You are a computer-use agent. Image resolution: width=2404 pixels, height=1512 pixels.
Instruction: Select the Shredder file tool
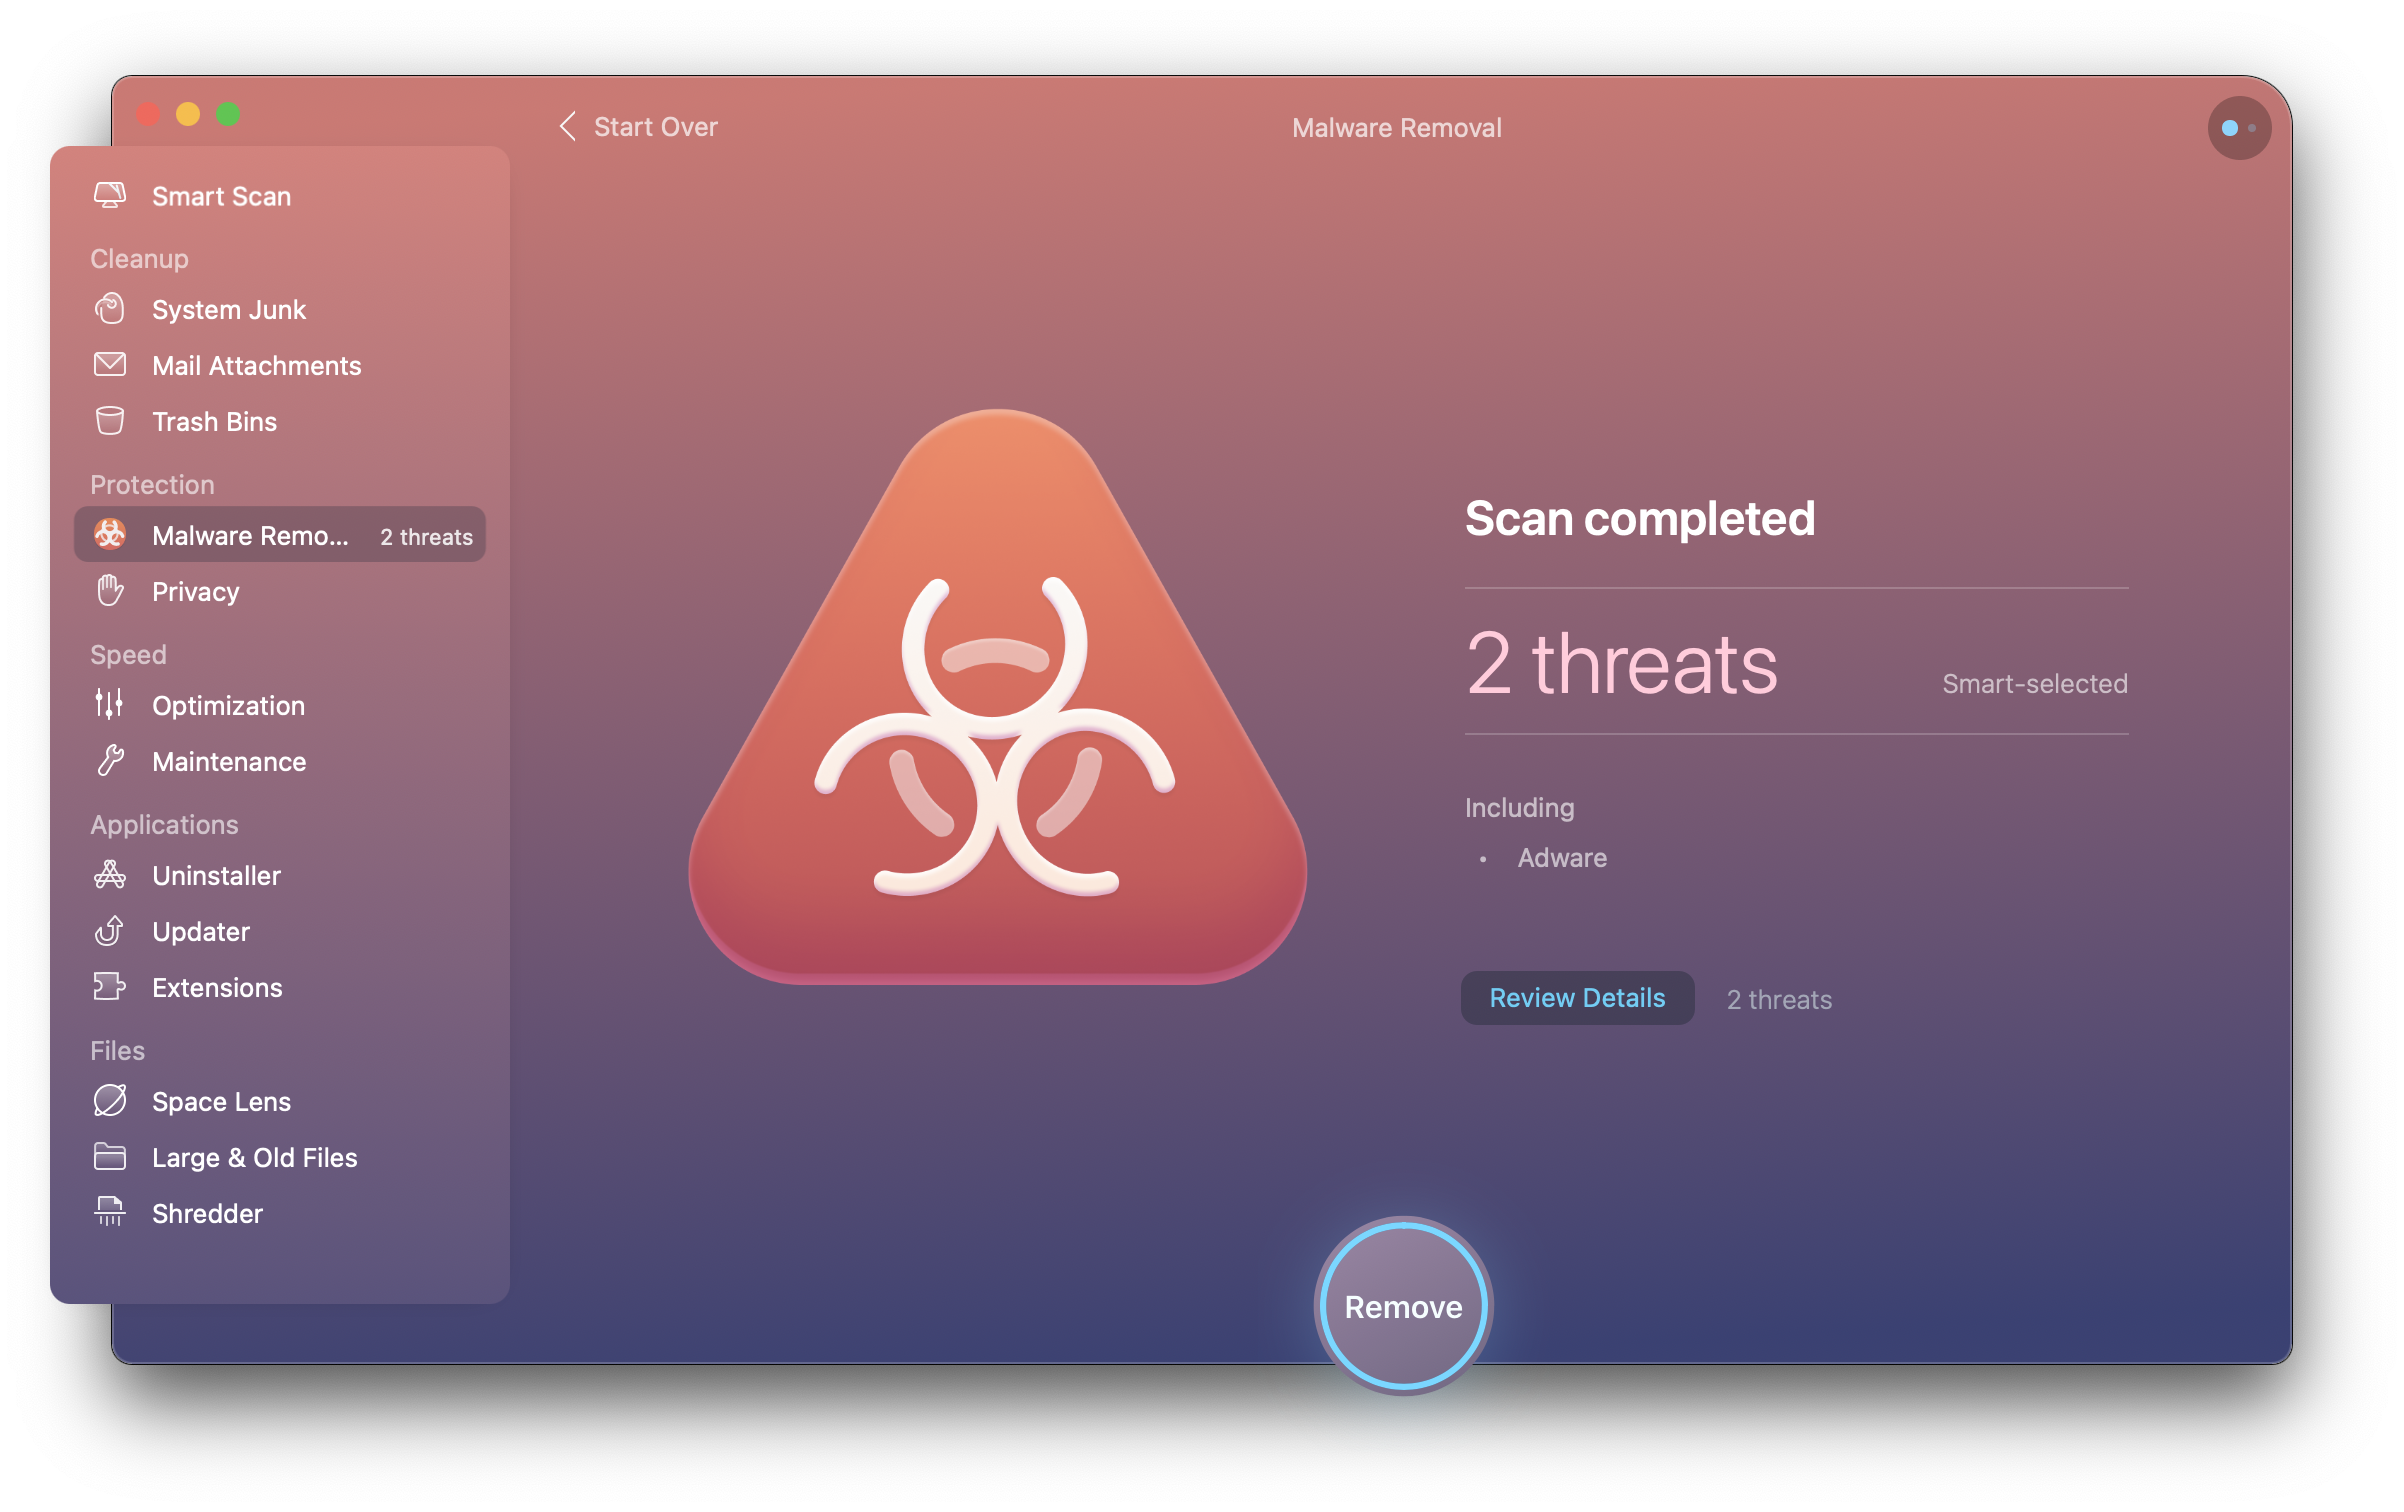pos(206,1212)
